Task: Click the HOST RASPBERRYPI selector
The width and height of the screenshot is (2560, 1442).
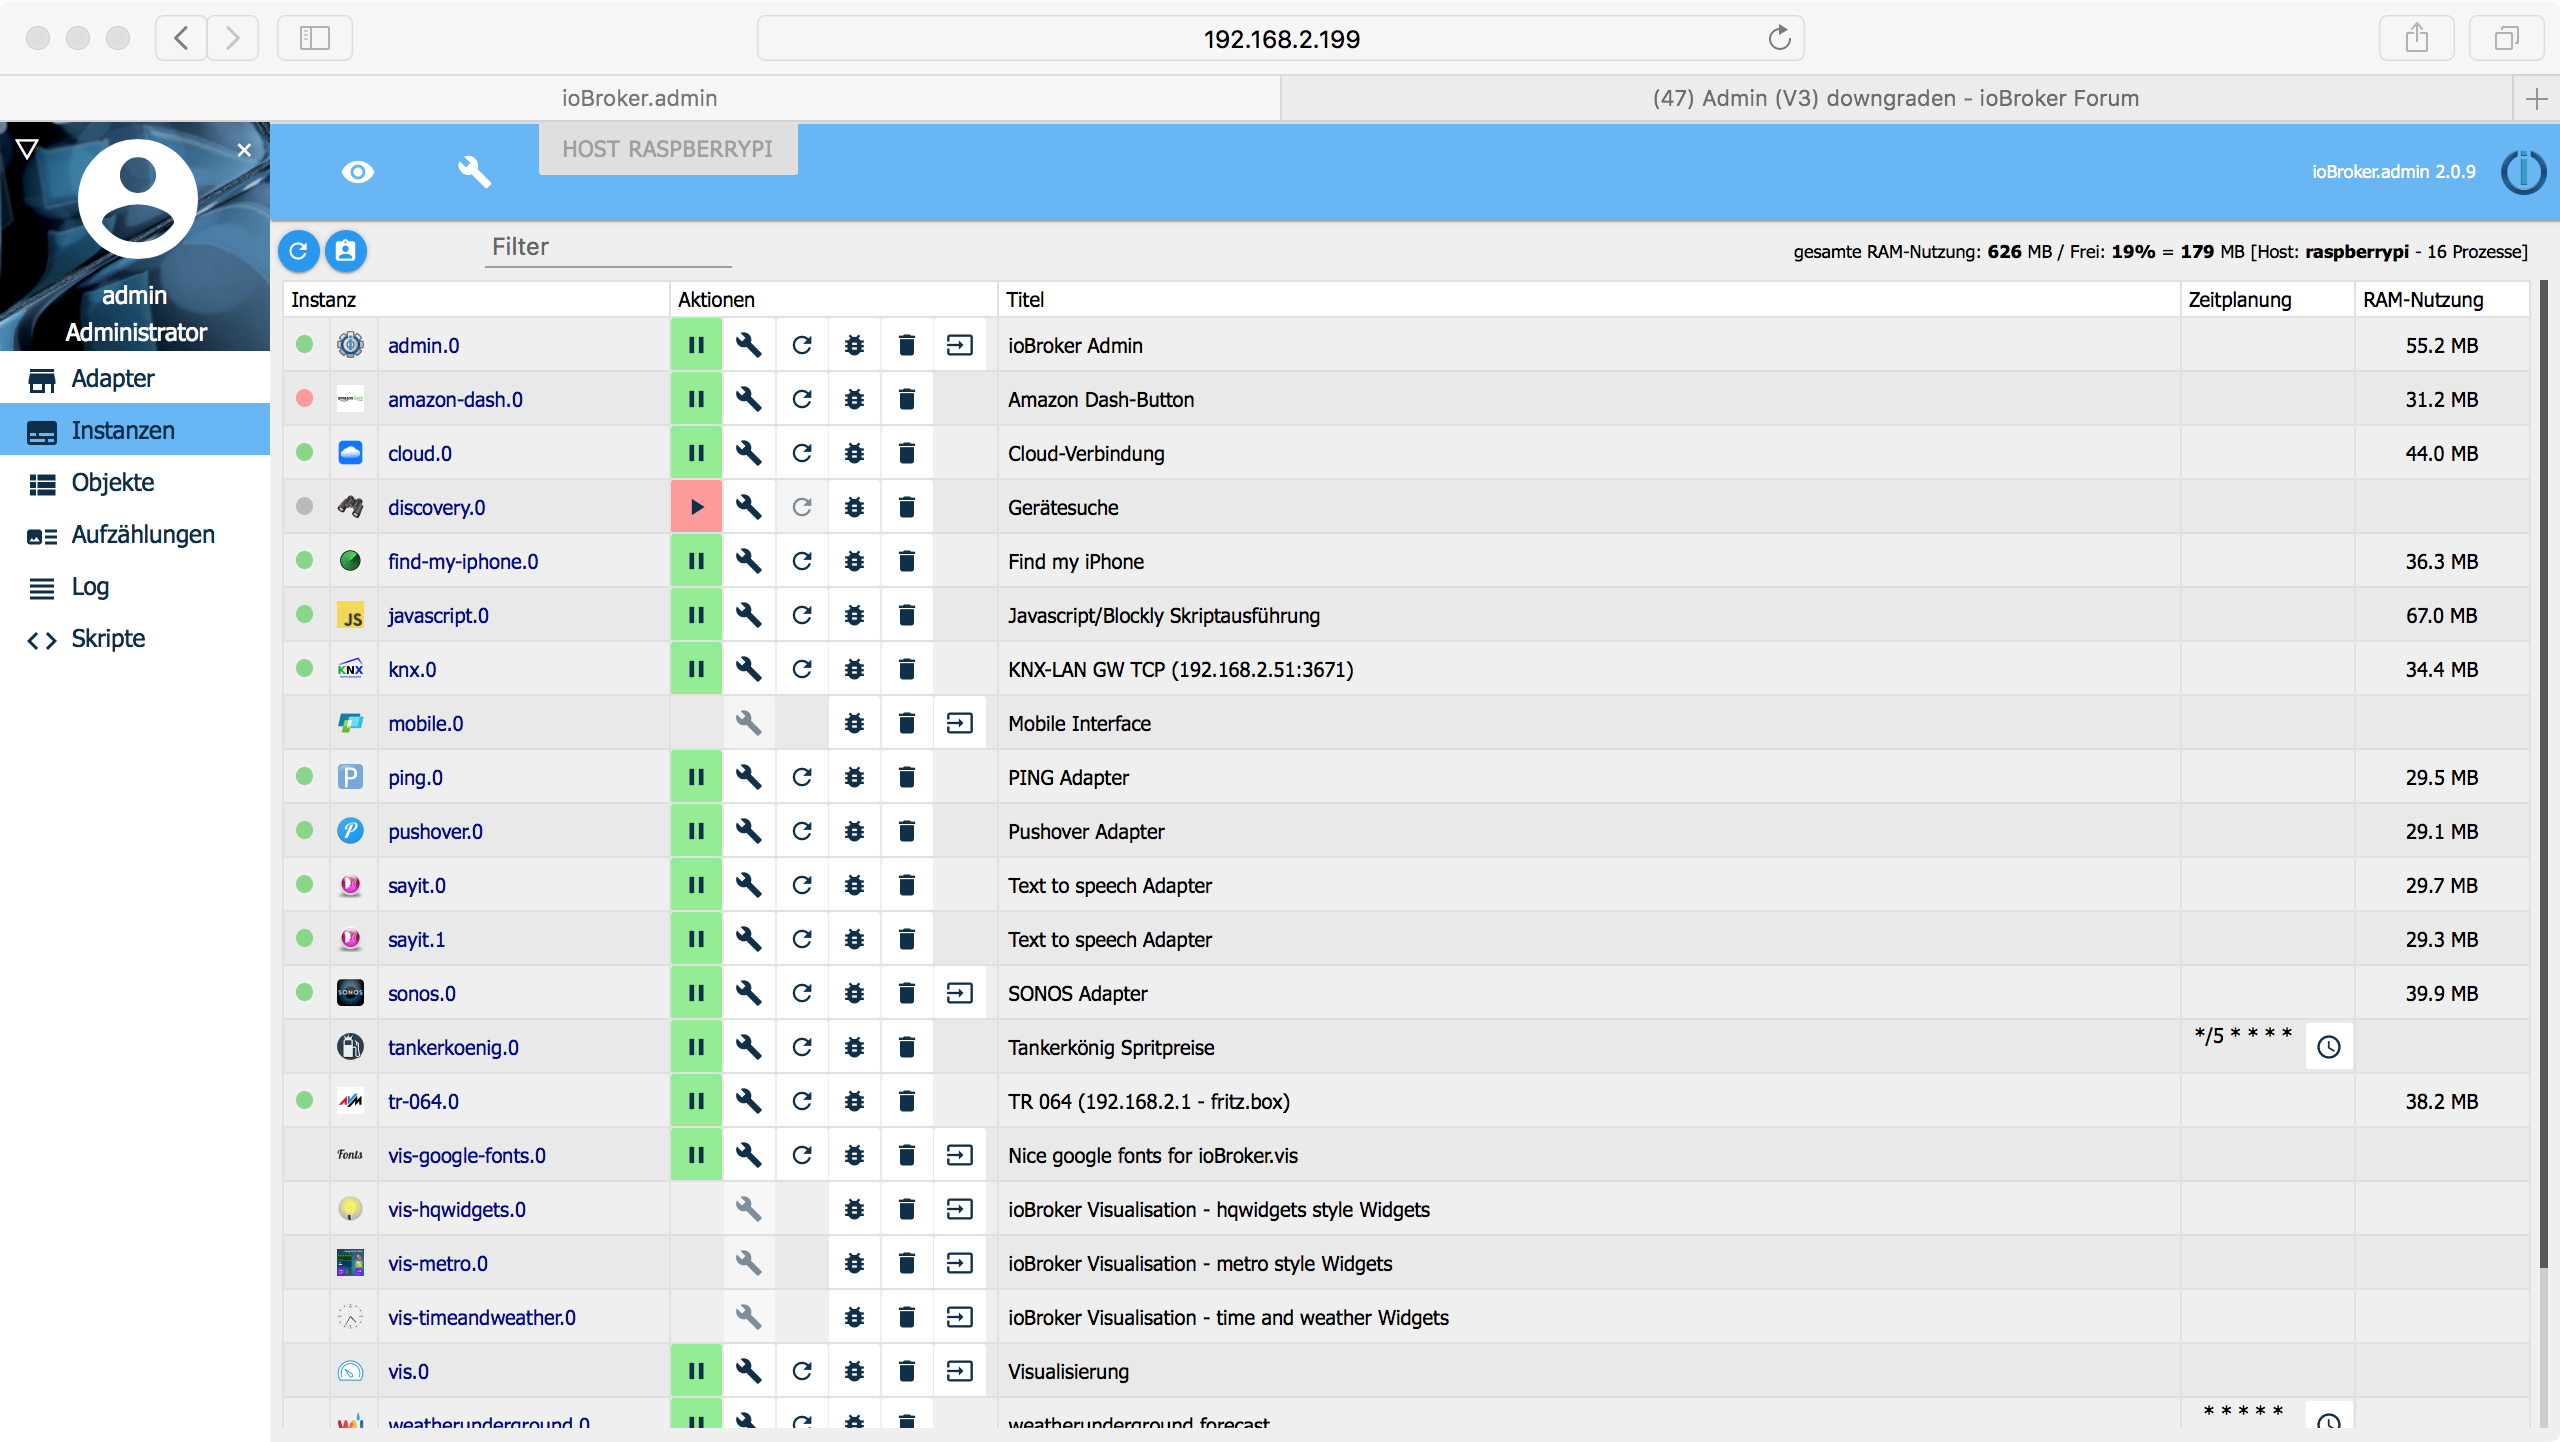Action: (x=667, y=149)
